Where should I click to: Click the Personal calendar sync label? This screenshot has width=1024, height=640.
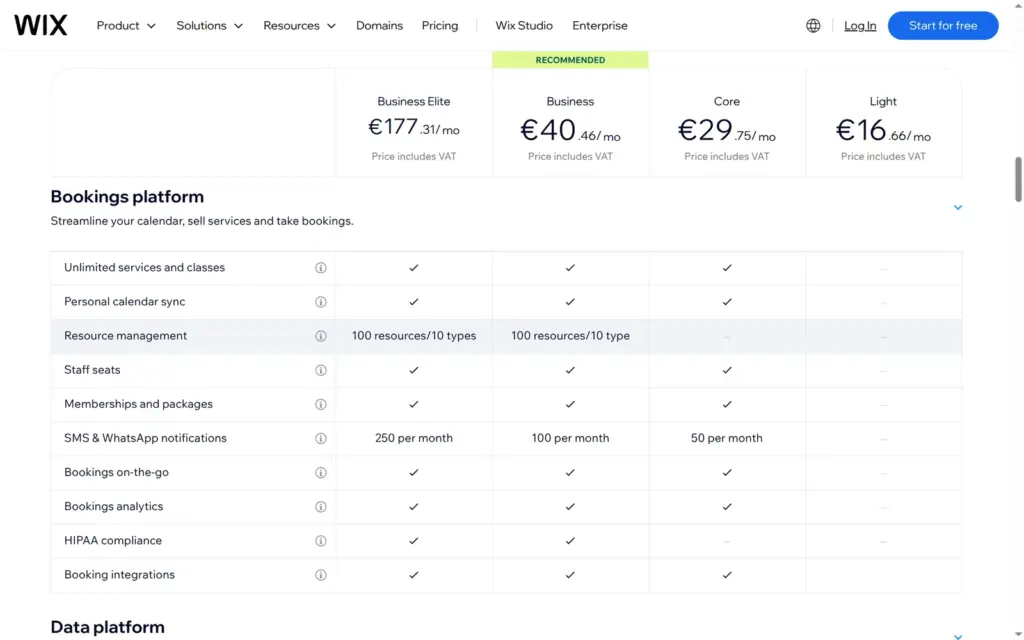tap(125, 302)
